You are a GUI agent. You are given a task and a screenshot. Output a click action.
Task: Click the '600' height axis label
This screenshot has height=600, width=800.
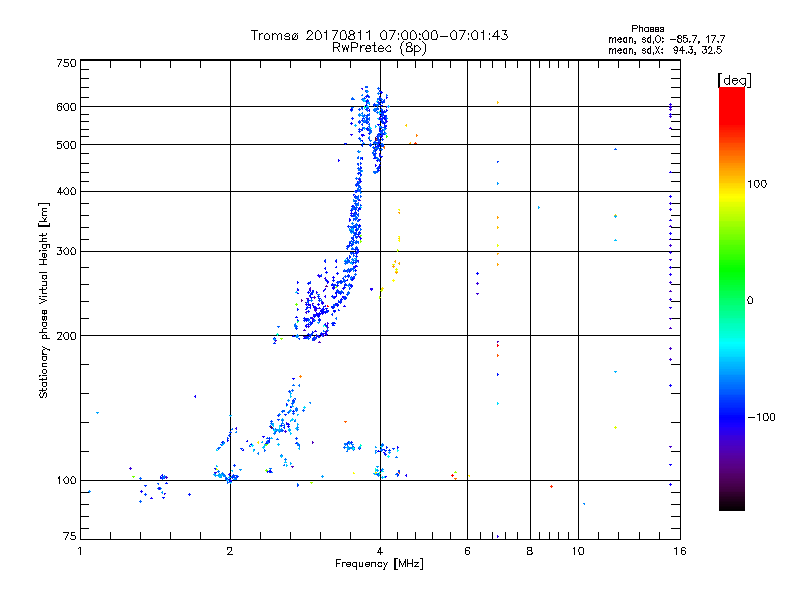66,107
